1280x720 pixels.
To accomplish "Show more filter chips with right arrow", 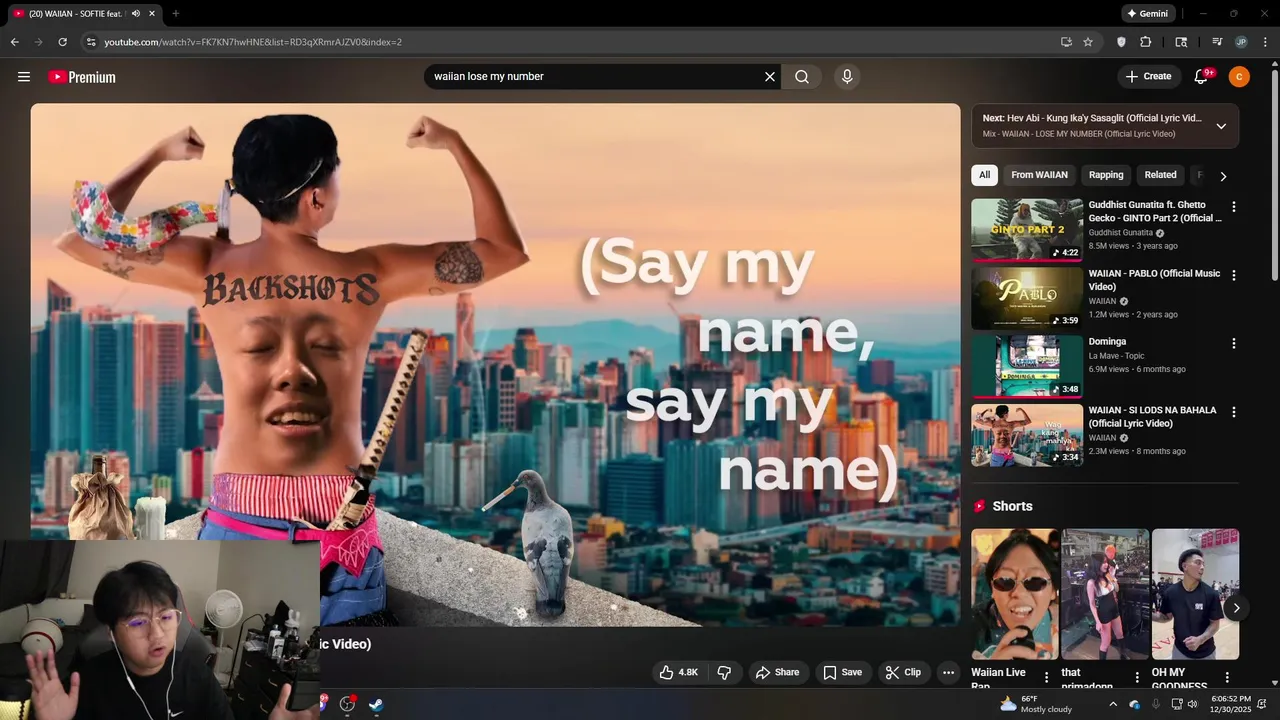I will click(x=1223, y=176).
